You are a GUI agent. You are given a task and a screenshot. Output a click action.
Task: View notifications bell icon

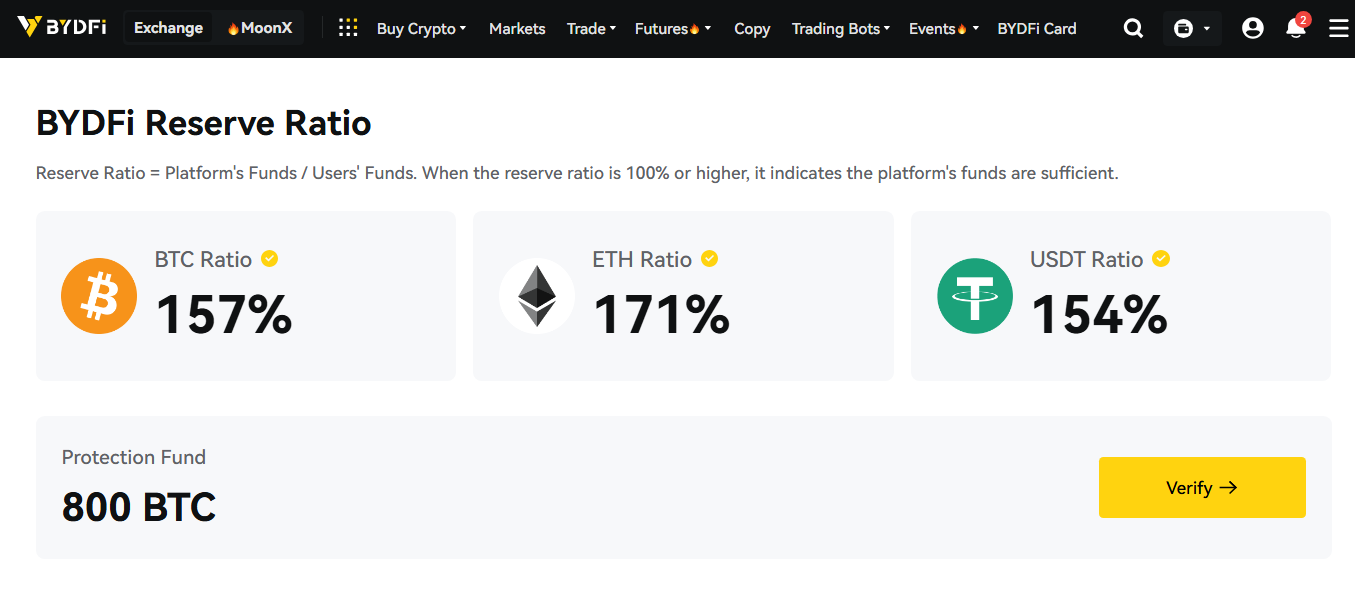coord(1295,29)
